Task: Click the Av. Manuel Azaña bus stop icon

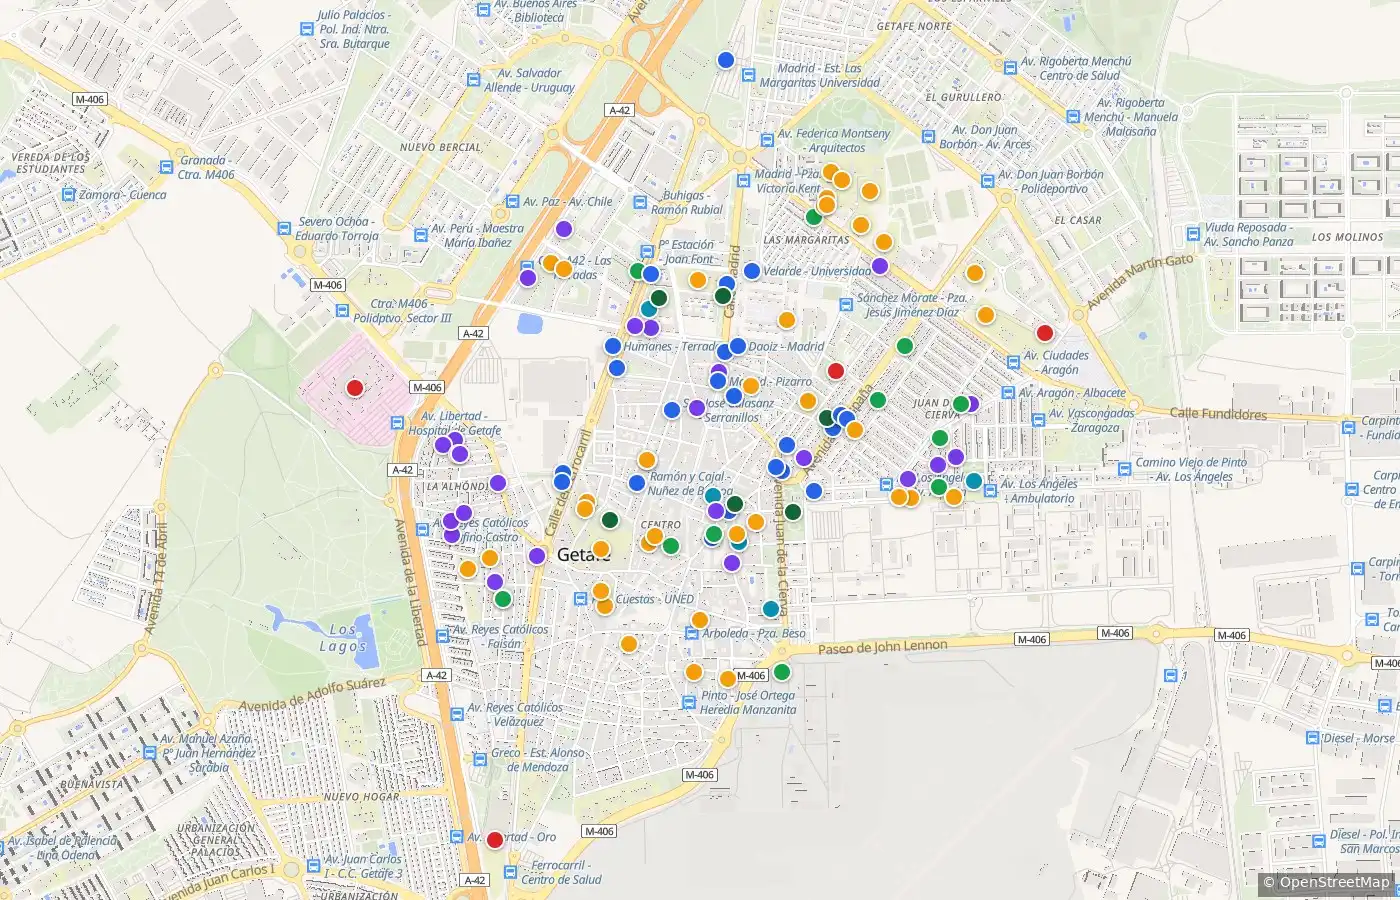Action: (x=150, y=753)
